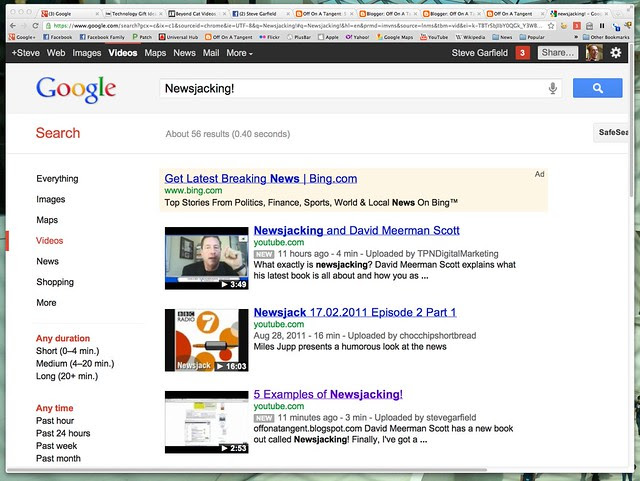
Task: Play the David Meerman Scott video thumbnail
Action: [x=207, y=258]
